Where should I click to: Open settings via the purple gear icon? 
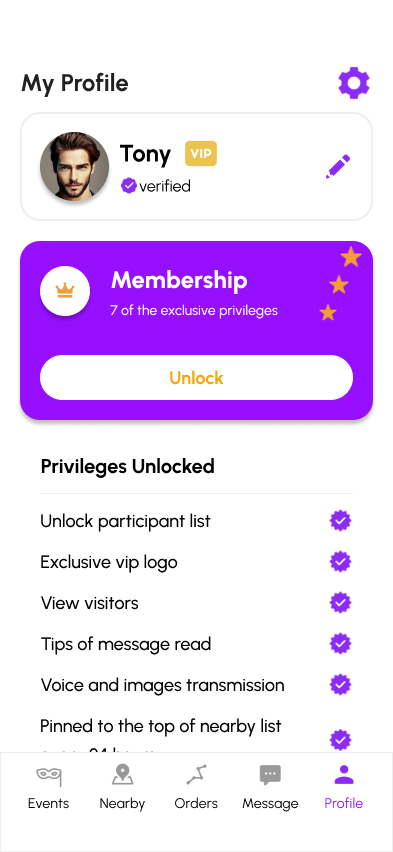[354, 83]
